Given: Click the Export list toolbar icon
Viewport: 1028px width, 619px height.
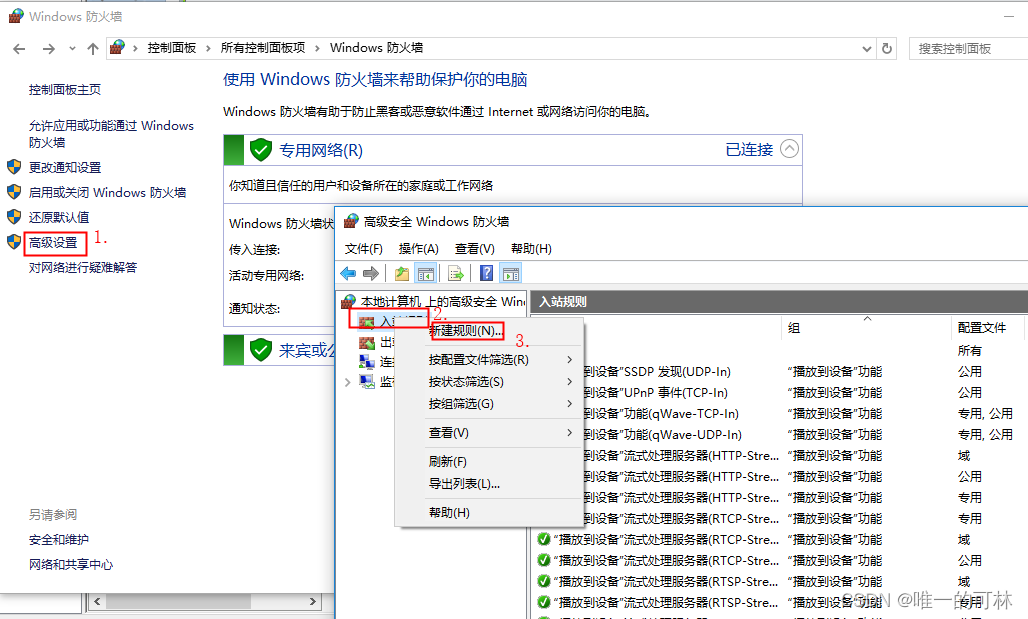Looking at the screenshot, I should tap(456, 273).
